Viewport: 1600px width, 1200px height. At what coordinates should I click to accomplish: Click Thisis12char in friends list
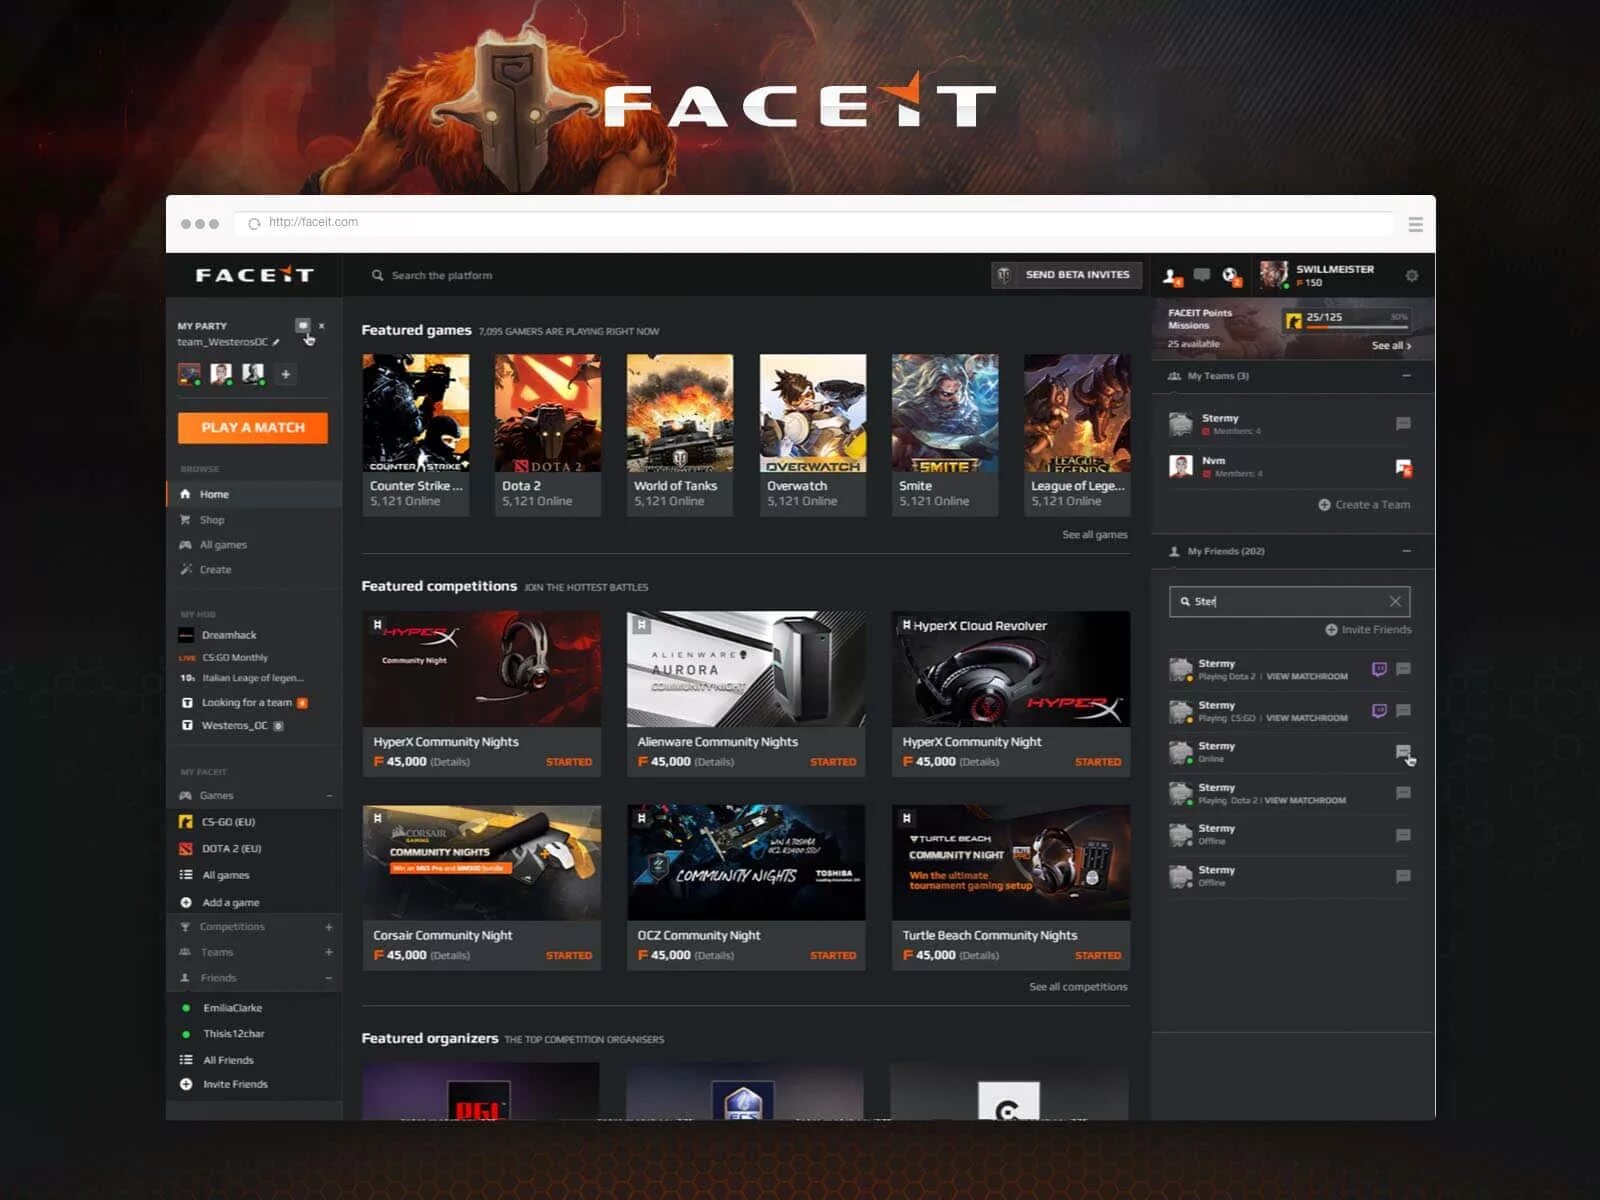coord(233,1034)
